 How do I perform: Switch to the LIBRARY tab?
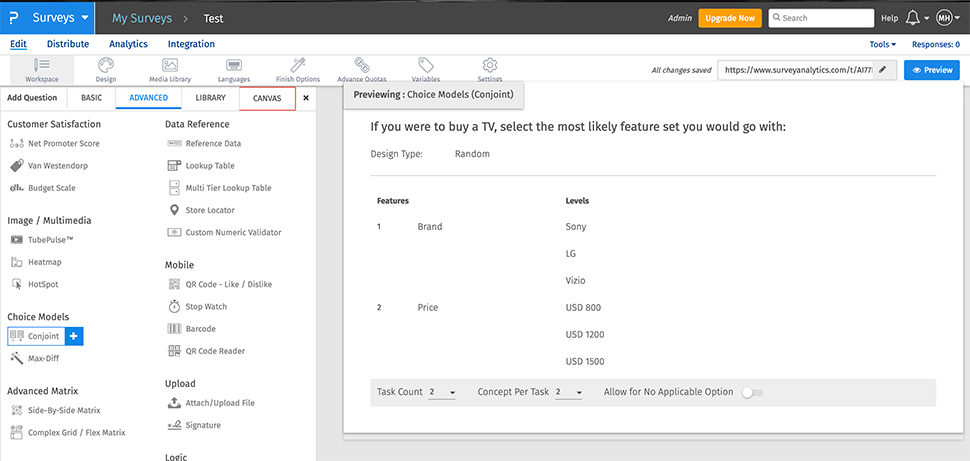coord(210,98)
